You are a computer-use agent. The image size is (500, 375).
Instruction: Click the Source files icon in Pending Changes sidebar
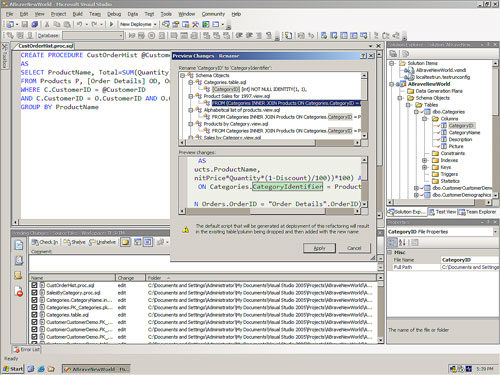pyautogui.click(x=19, y=245)
